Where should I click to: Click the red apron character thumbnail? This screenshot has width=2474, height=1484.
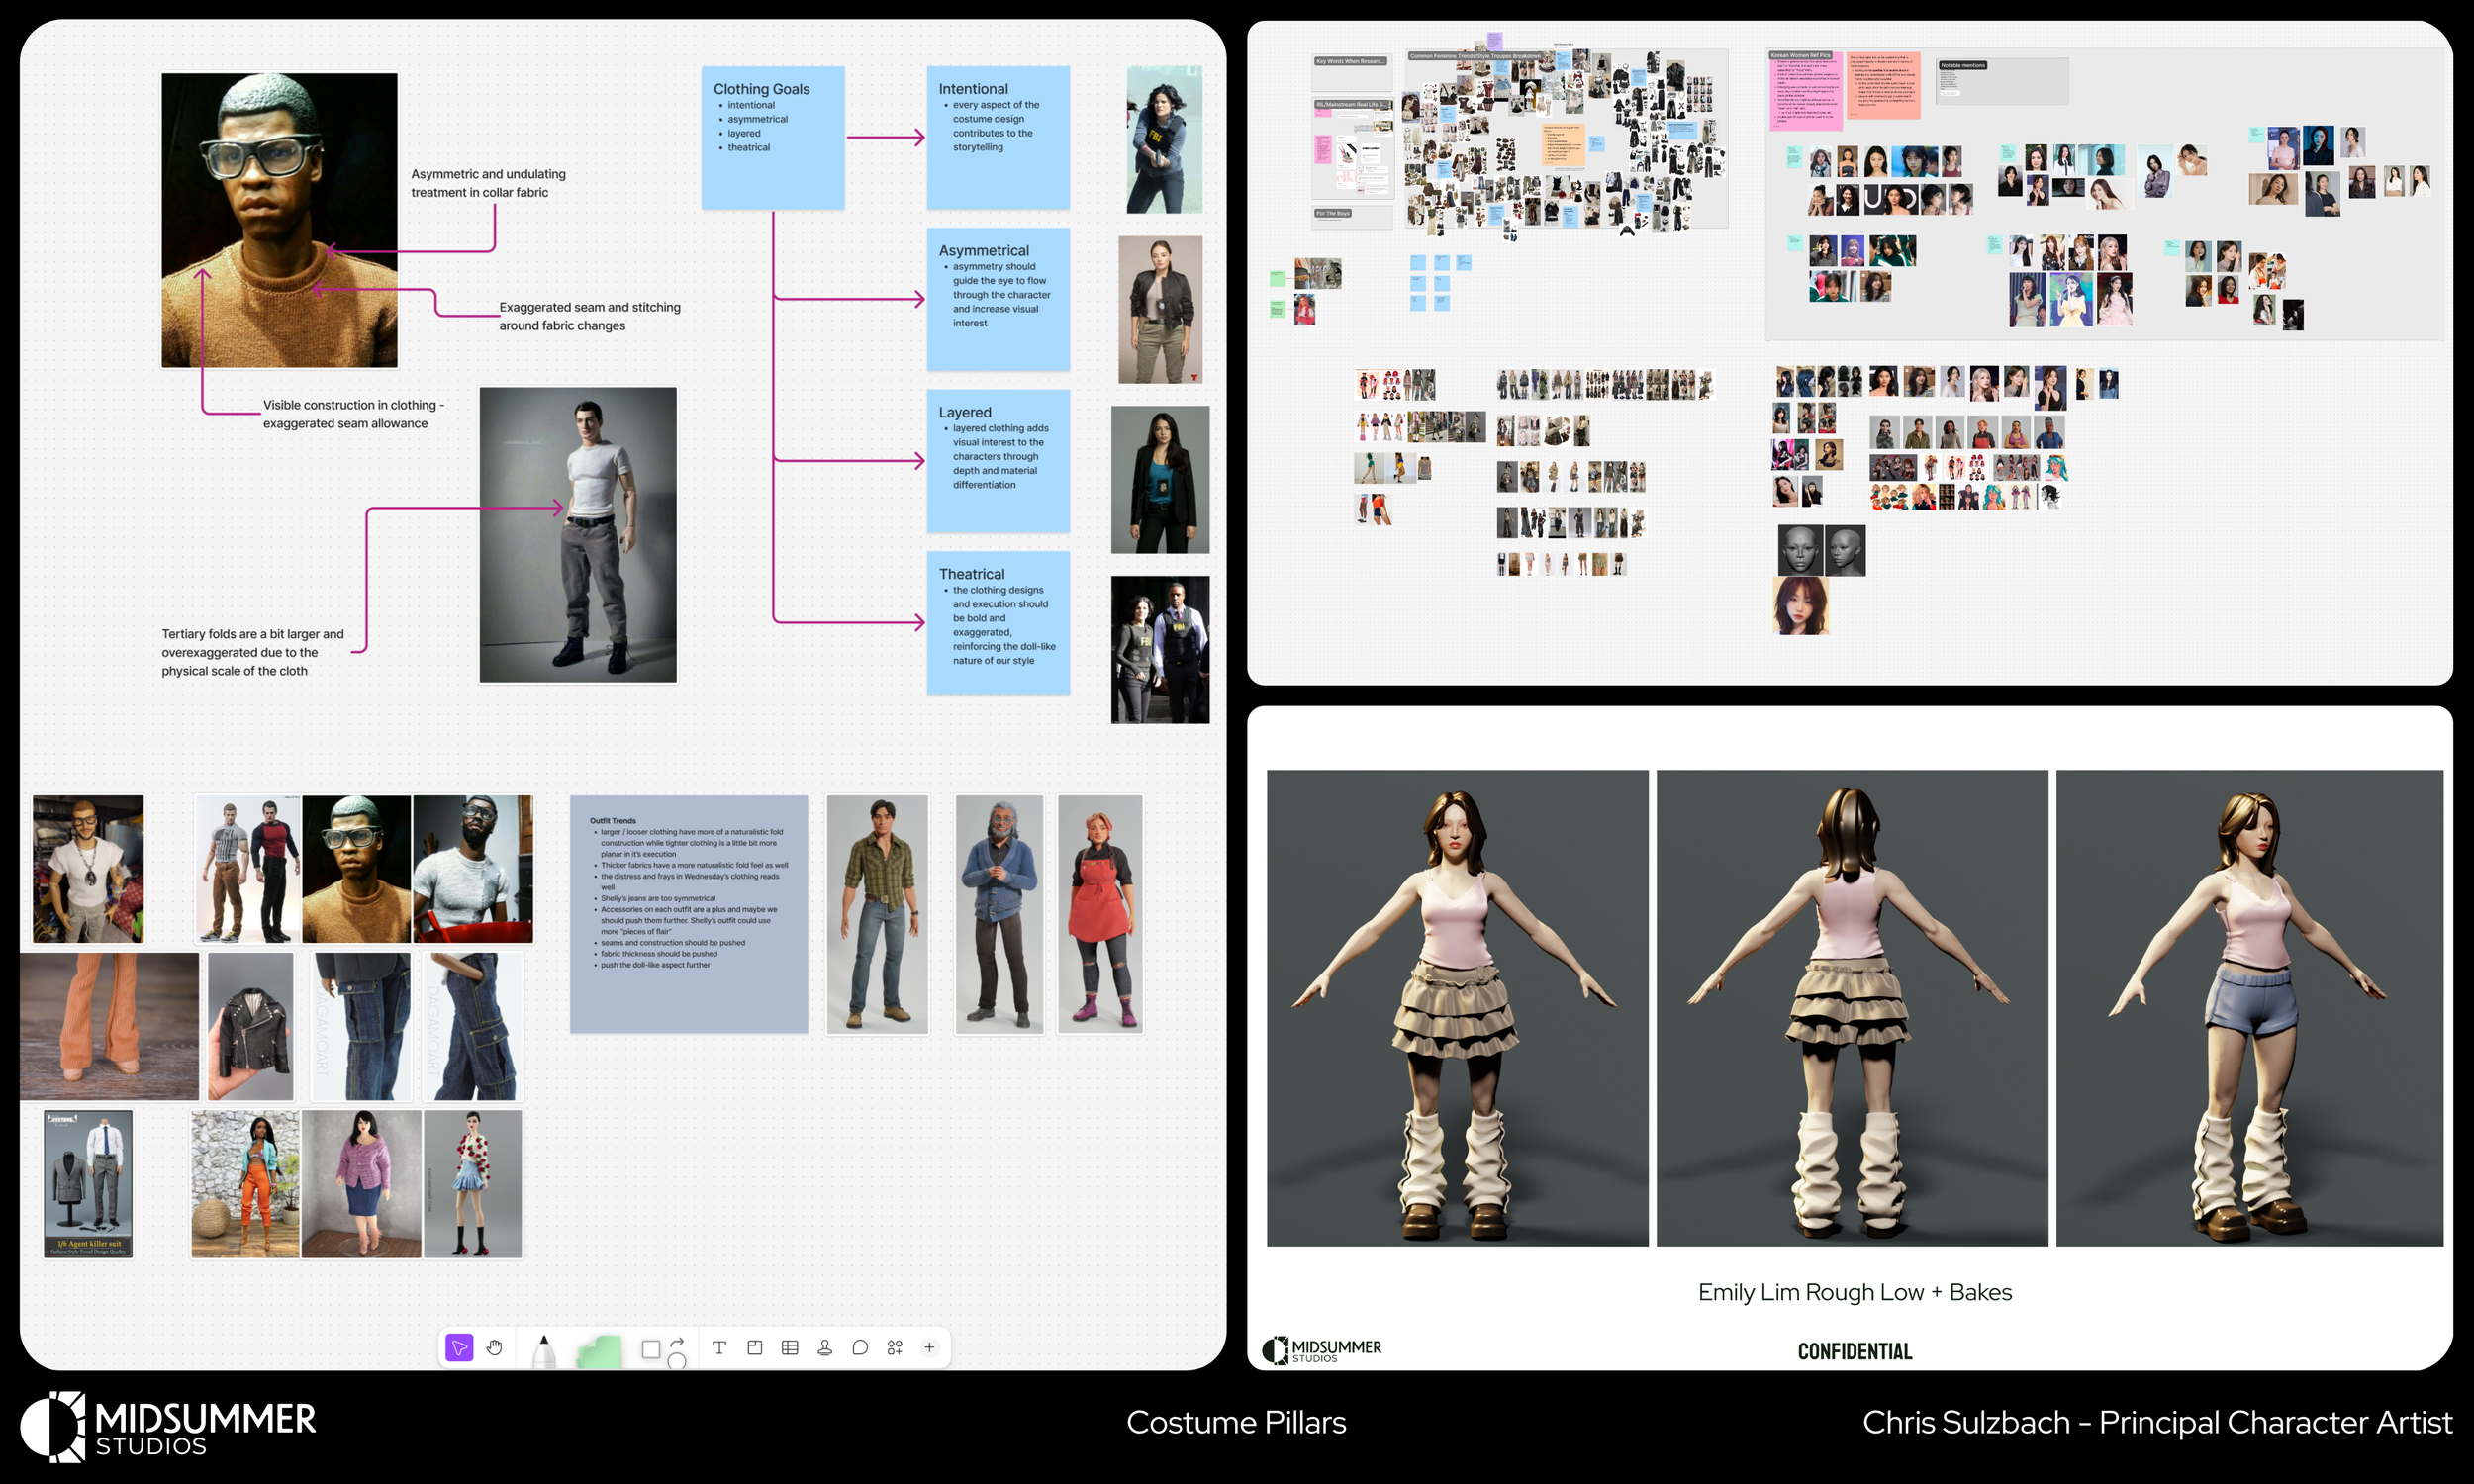coord(1100,914)
